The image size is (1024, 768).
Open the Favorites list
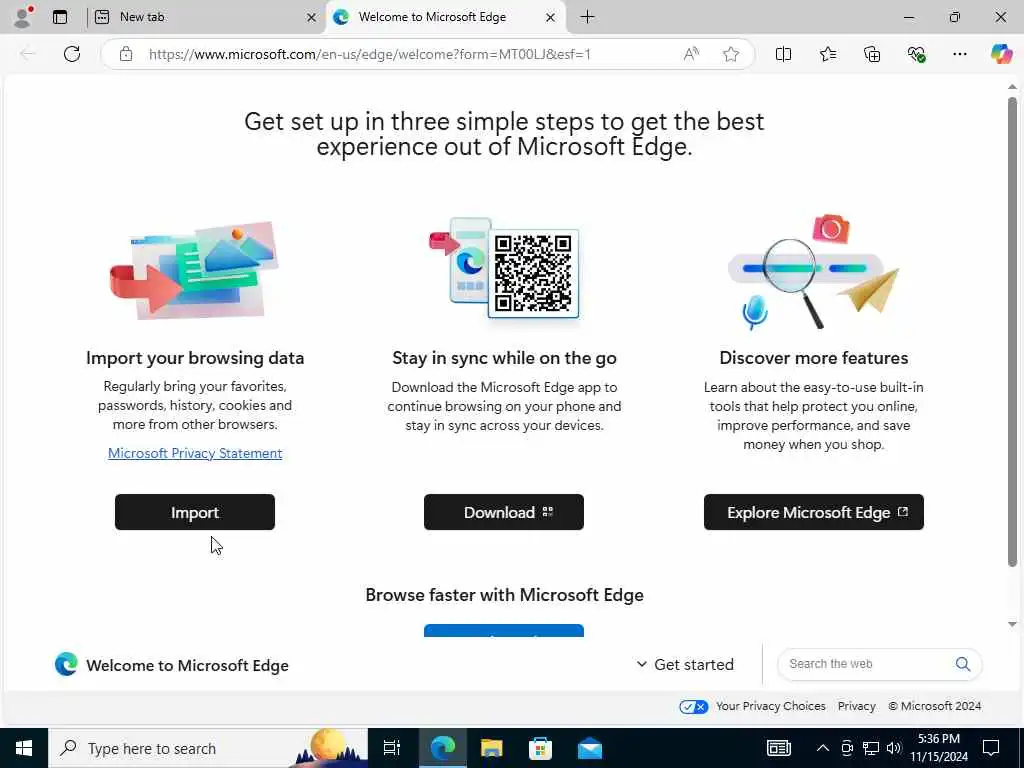[828, 54]
